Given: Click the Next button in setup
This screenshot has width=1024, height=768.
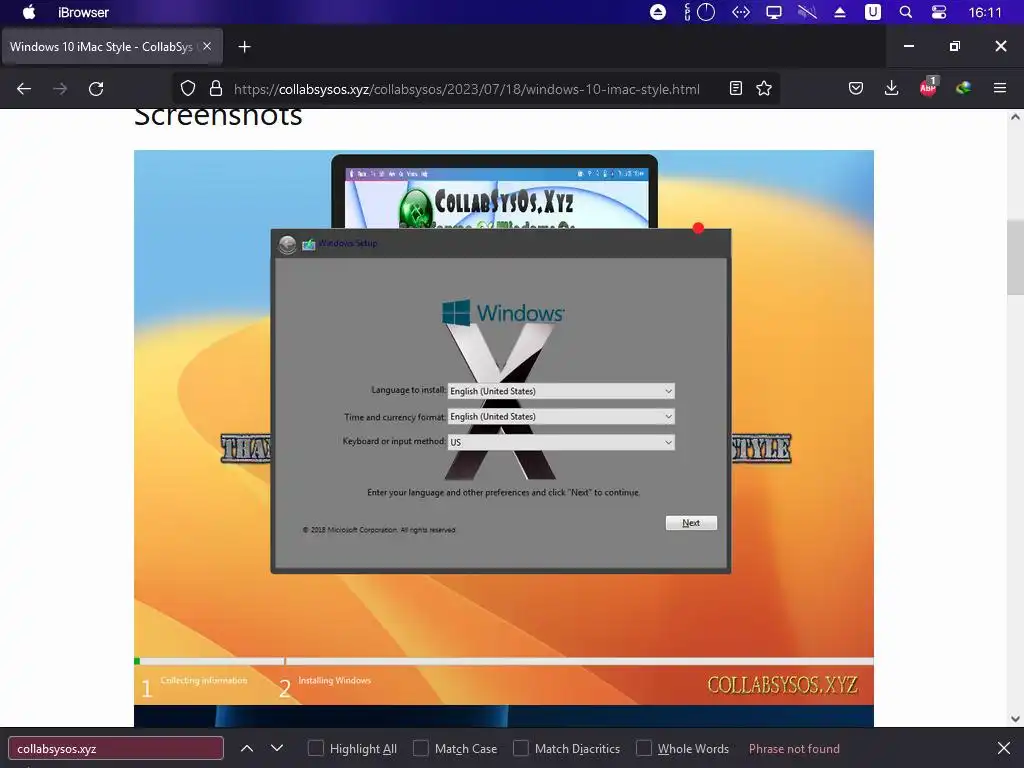Looking at the screenshot, I should pos(691,522).
